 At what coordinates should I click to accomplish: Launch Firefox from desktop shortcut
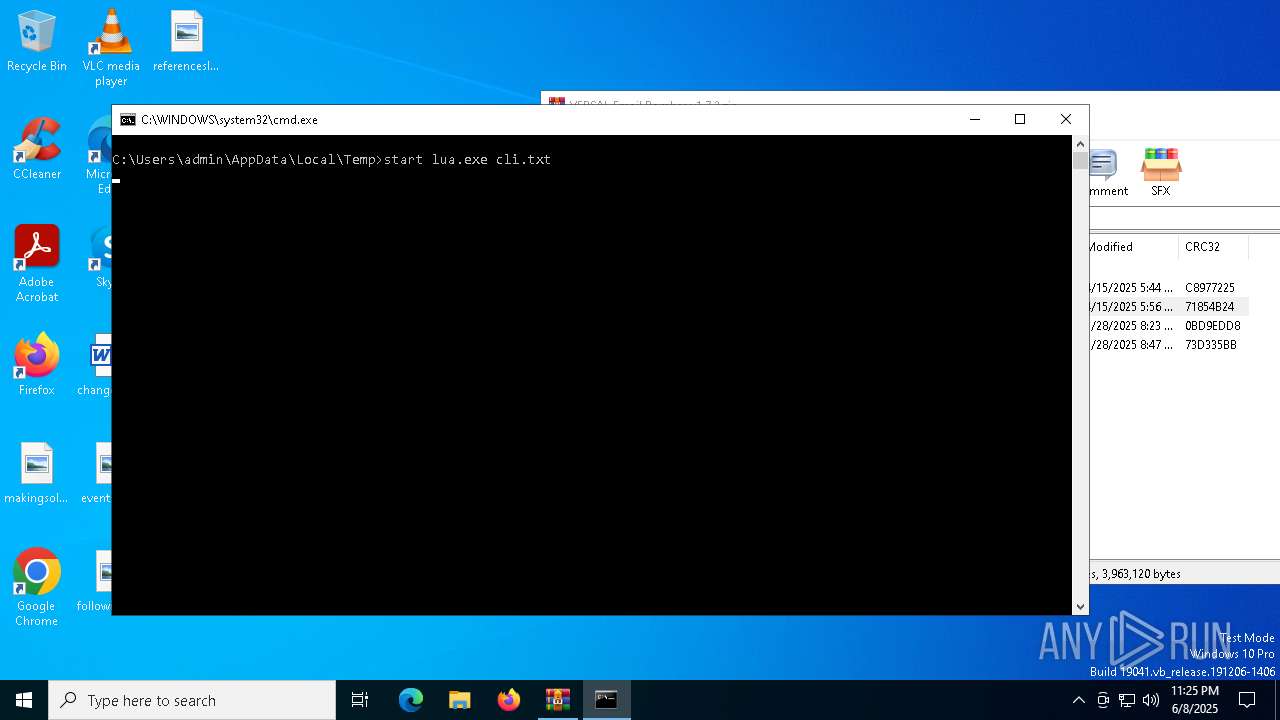click(x=37, y=365)
